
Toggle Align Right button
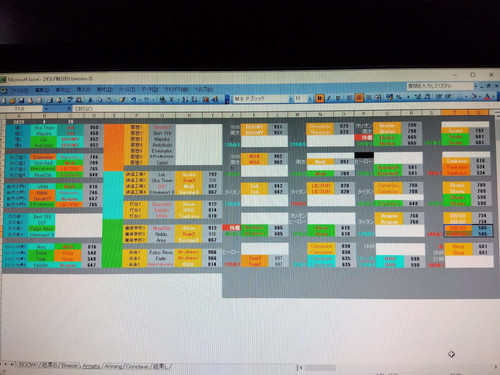pos(368,98)
